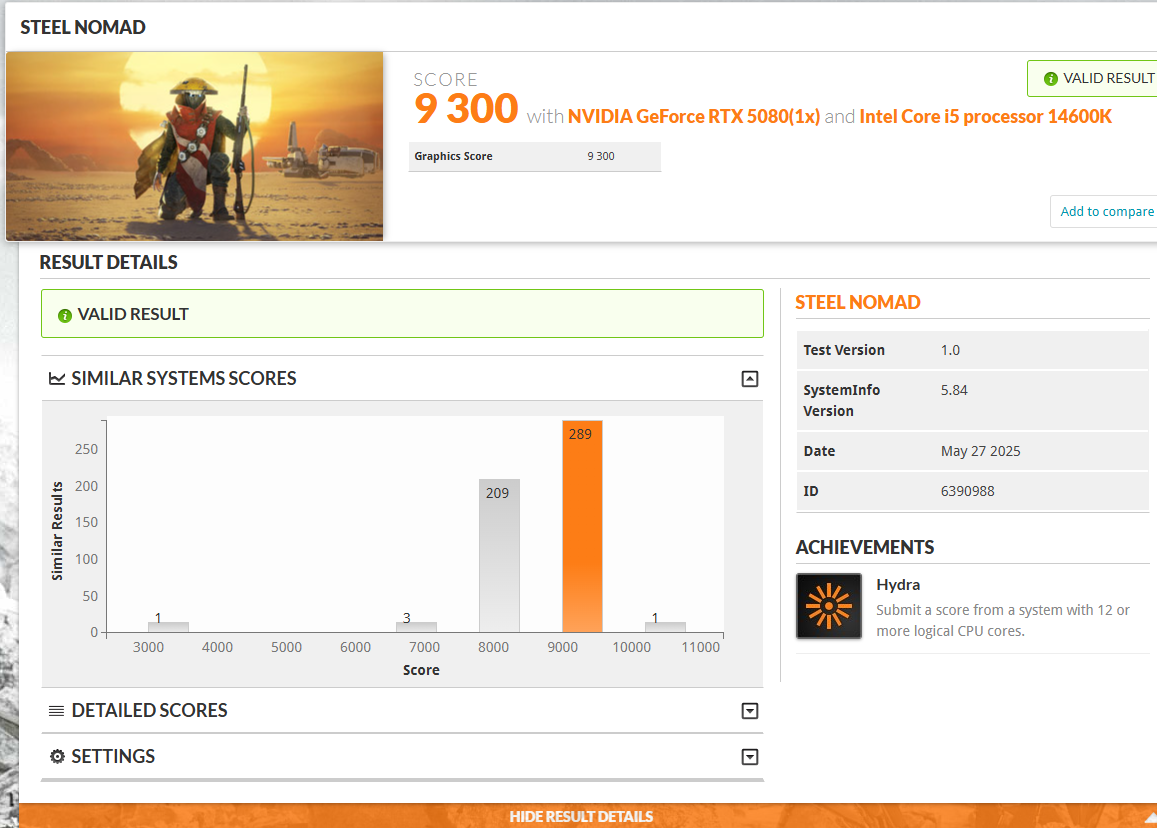Screen dimensions: 1157x828
Task: Click the date value May 27 2025
Action: (x=981, y=452)
